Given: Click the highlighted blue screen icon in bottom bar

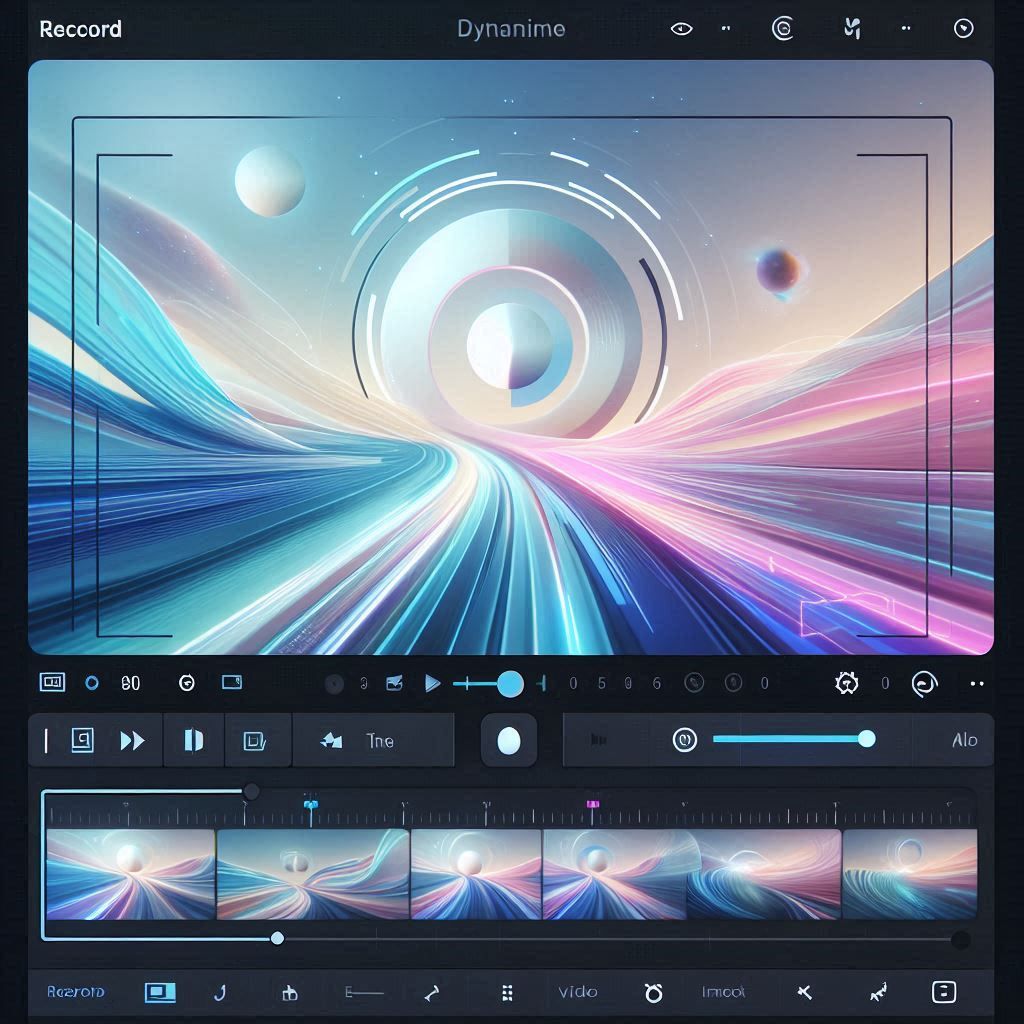Looking at the screenshot, I should pyautogui.click(x=160, y=993).
